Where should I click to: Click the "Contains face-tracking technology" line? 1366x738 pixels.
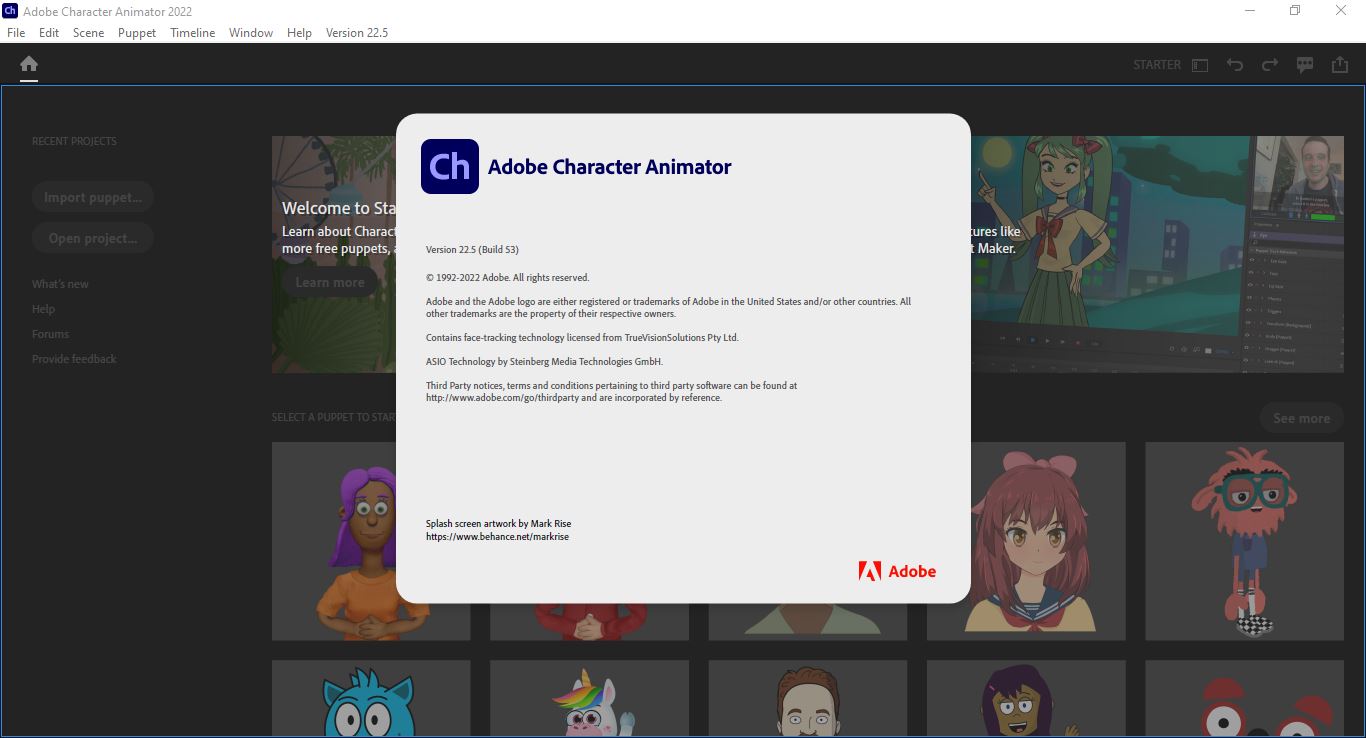point(582,338)
